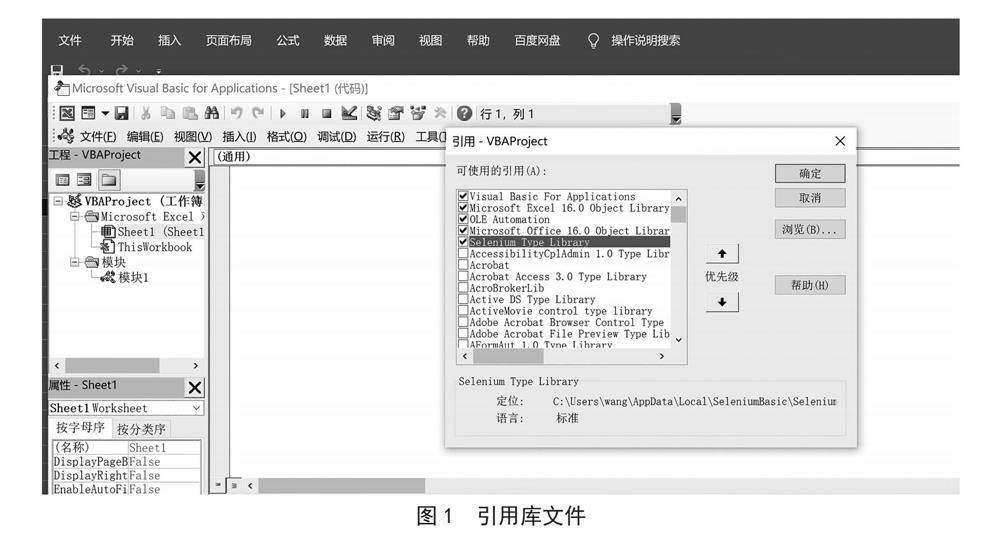Collapse the 模块 folder in project tree
Screen dimensions: 1000x537
(x=75, y=262)
